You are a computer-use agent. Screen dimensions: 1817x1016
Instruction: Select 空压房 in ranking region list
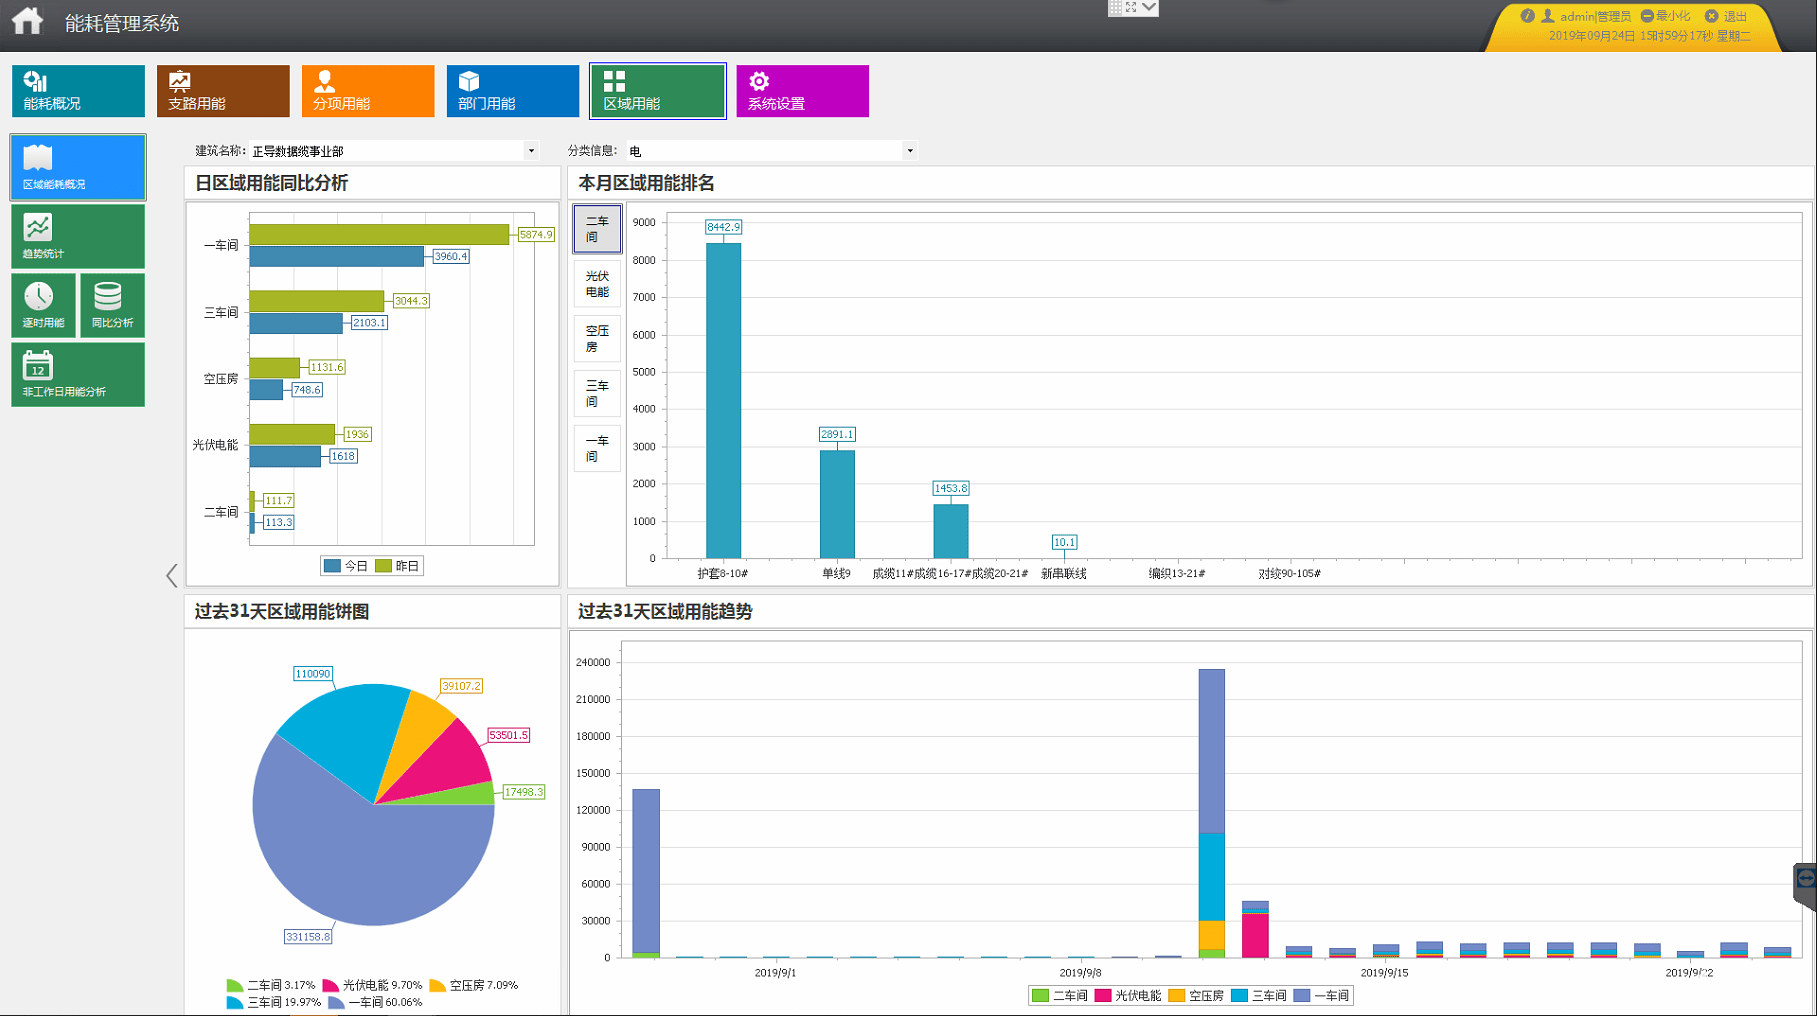pos(597,339)
